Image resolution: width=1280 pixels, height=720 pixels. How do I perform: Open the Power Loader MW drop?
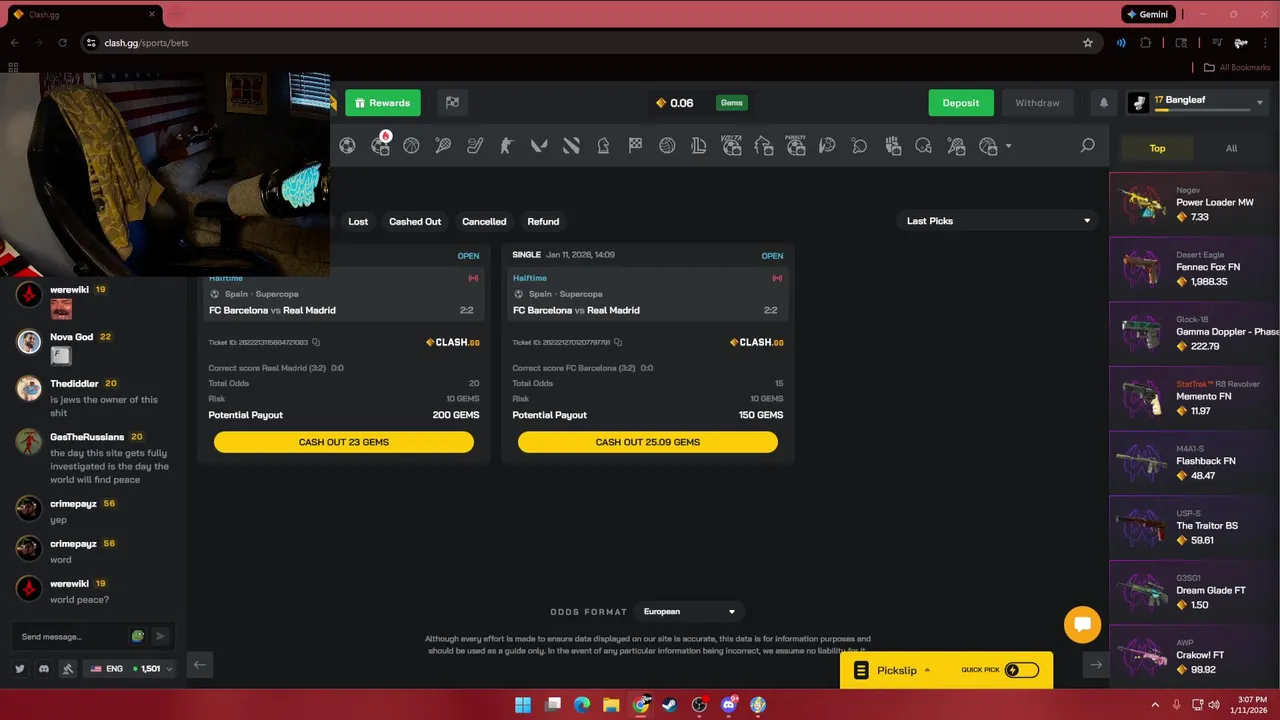click(x=1195, y=204)
